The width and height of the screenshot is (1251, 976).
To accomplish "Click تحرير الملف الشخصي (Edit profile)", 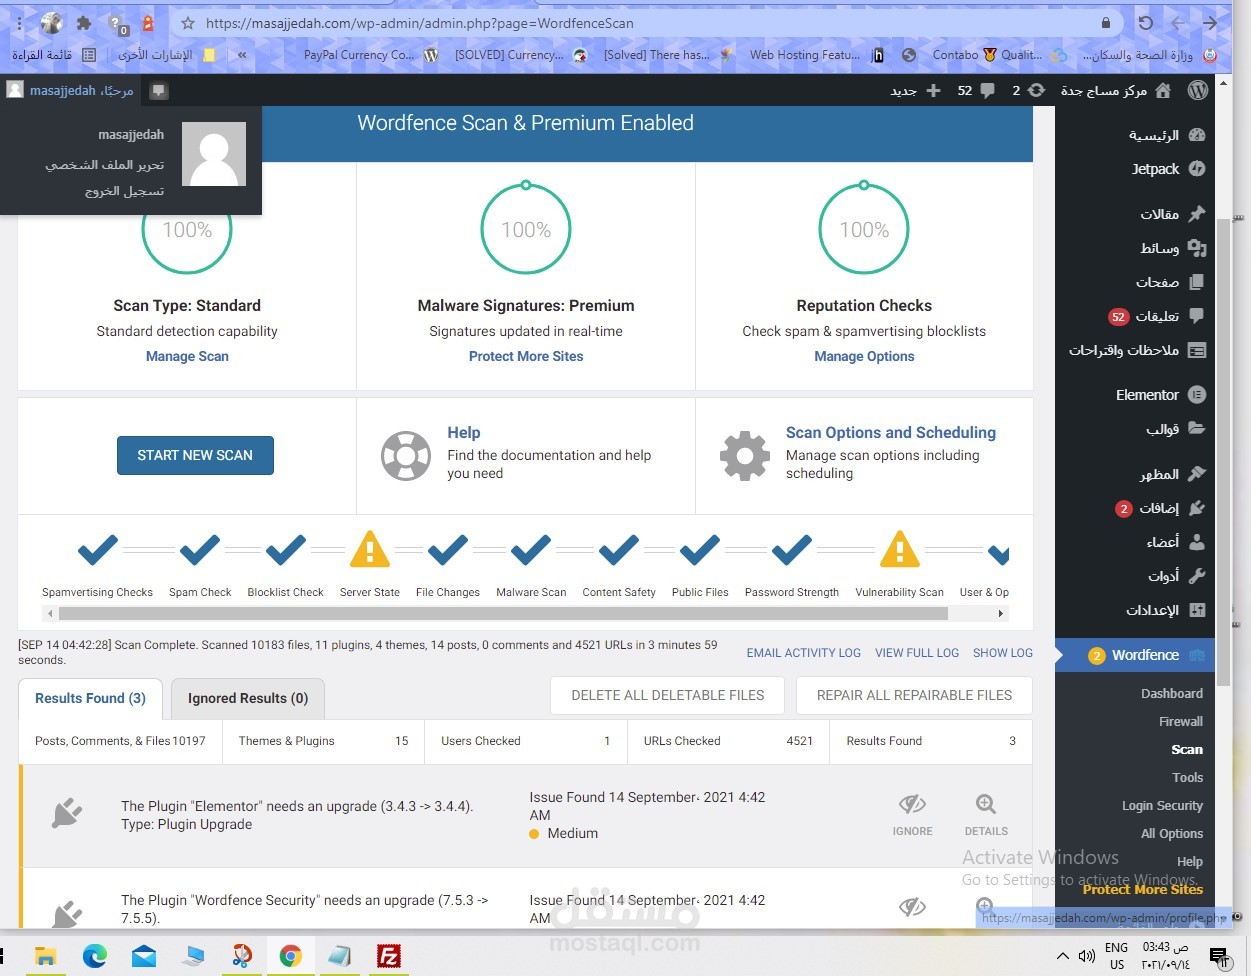I will [104, 164].
